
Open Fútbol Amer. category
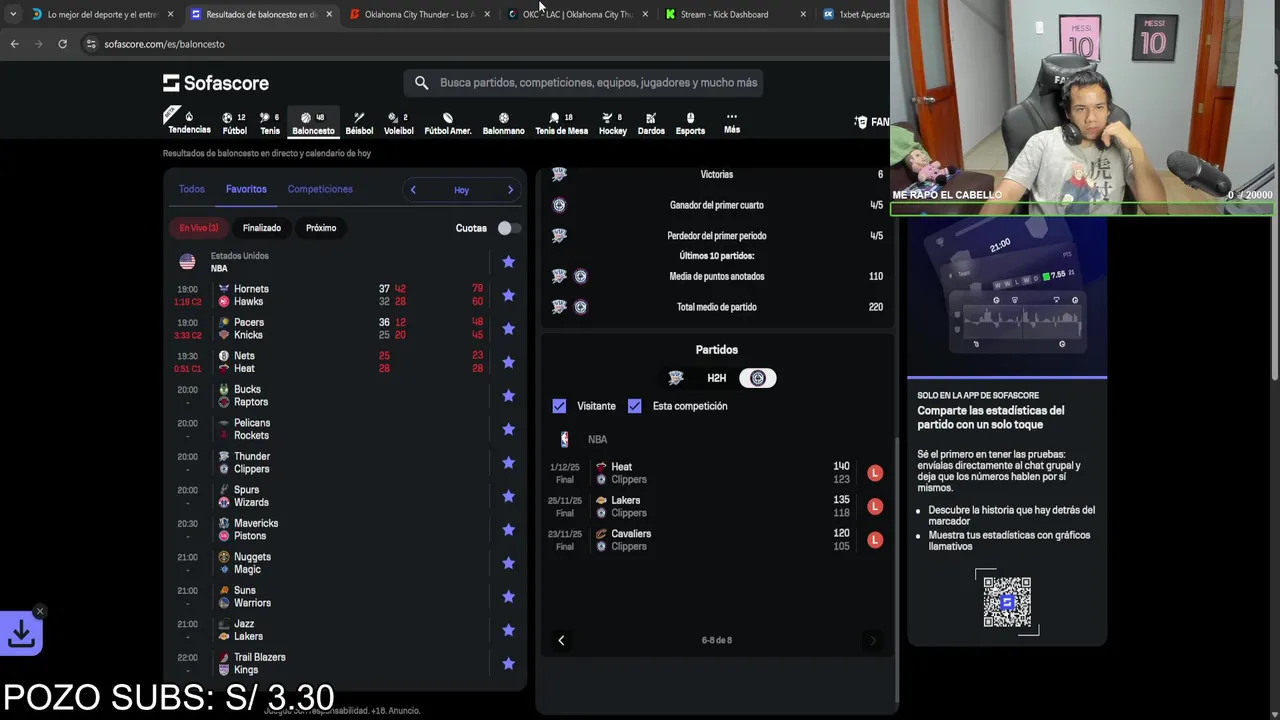(x=448, y=123)
